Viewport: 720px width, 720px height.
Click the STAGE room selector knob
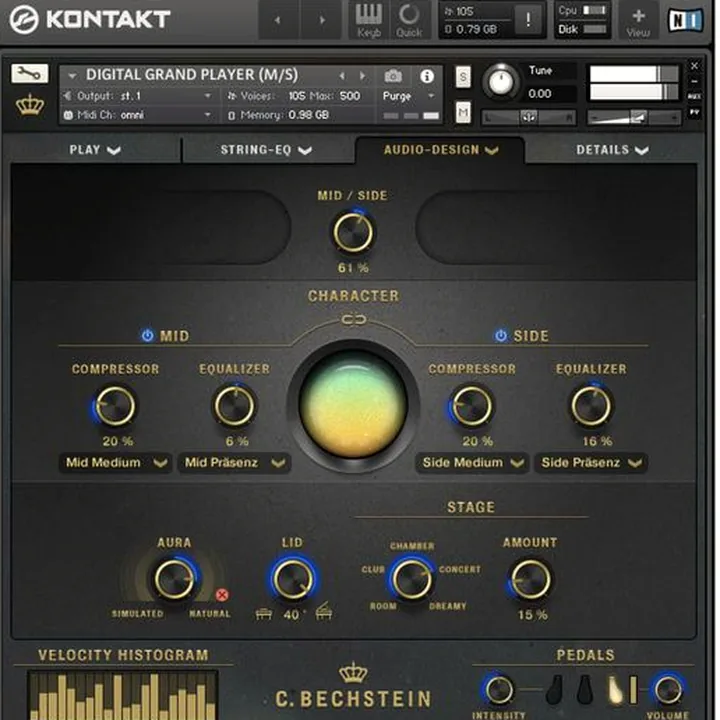tap(412, 579)
